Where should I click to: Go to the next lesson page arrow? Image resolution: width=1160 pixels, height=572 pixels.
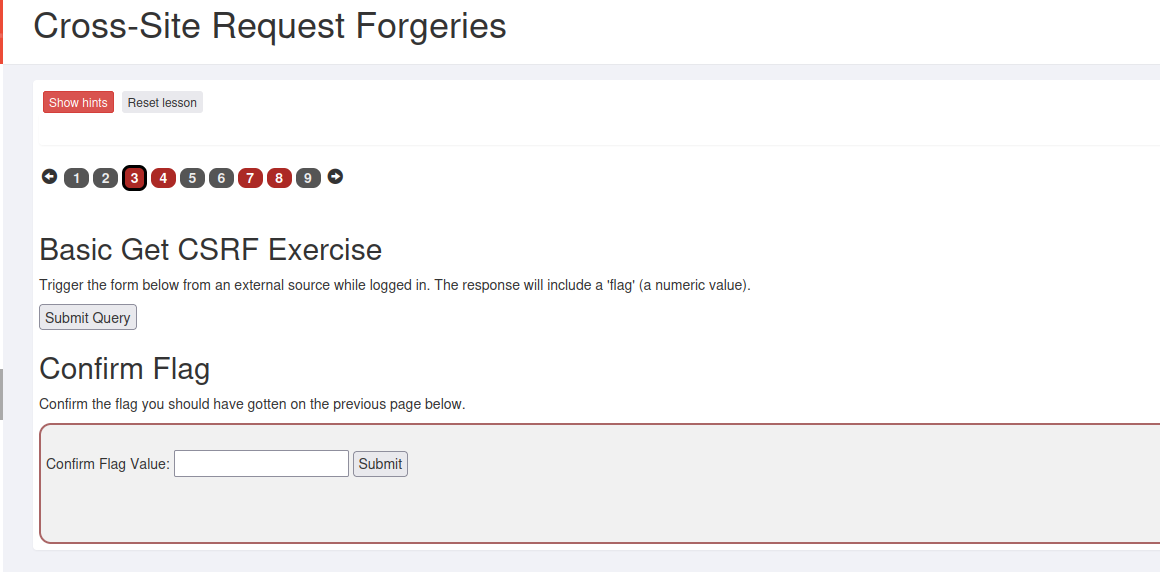[x=335, y=177]
